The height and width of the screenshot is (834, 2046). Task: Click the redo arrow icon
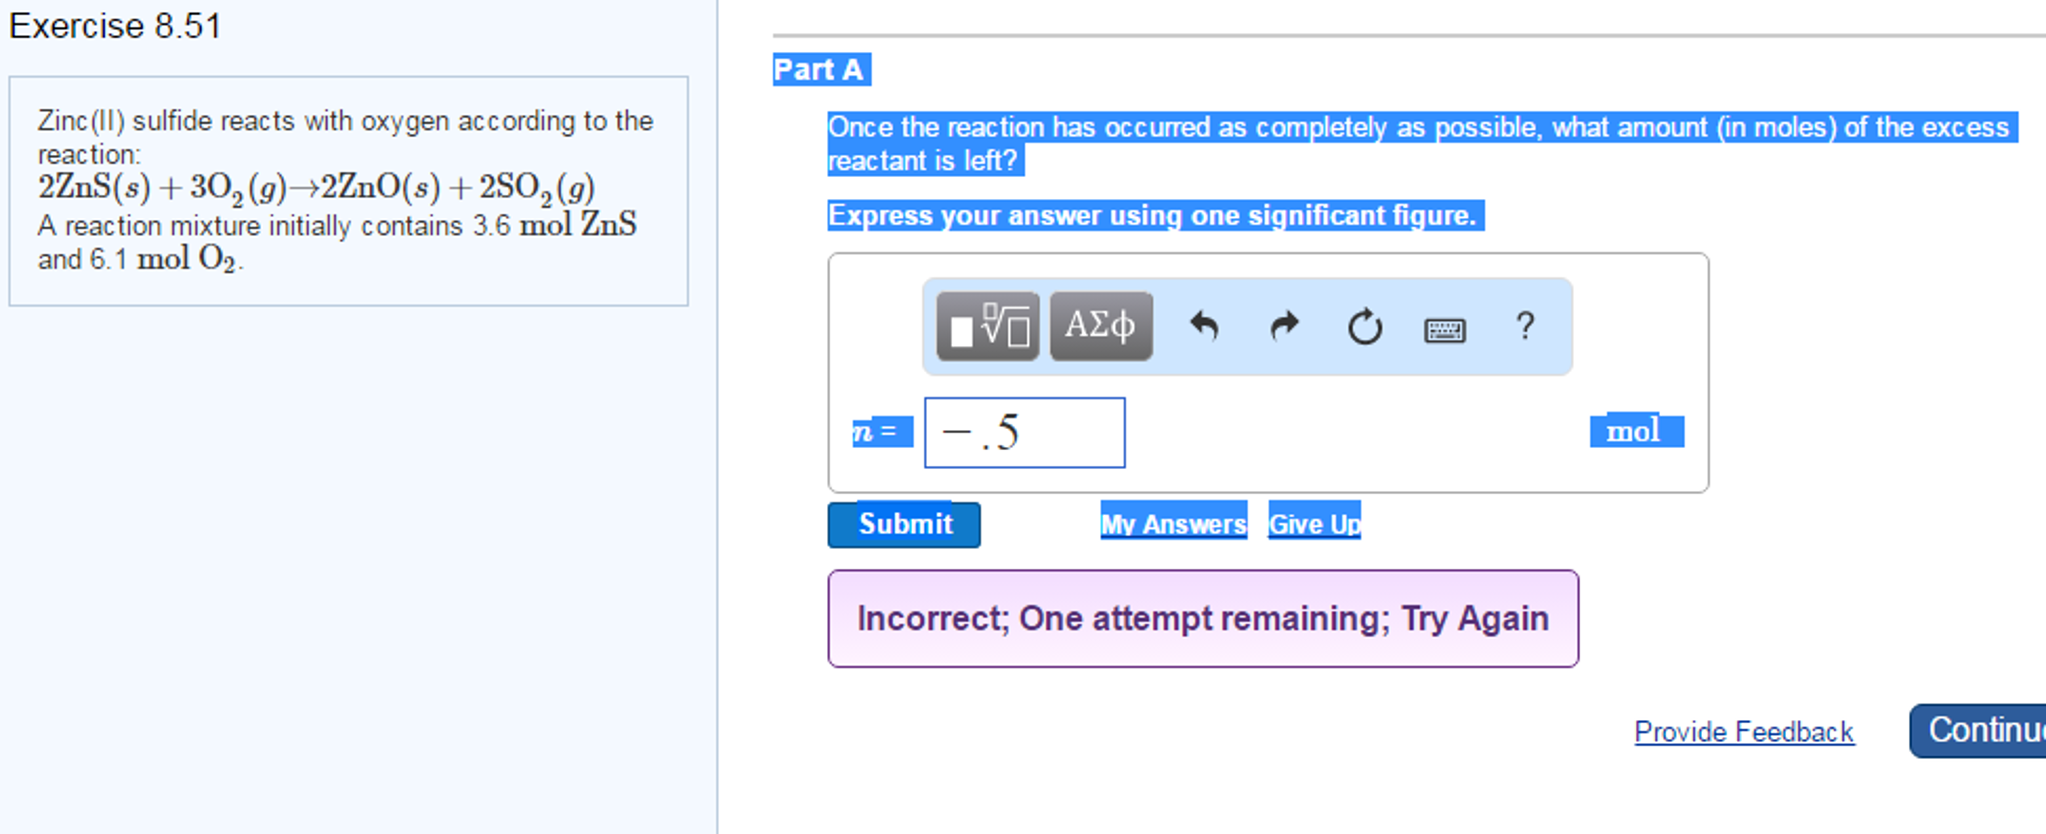[x=1284, y=326]
